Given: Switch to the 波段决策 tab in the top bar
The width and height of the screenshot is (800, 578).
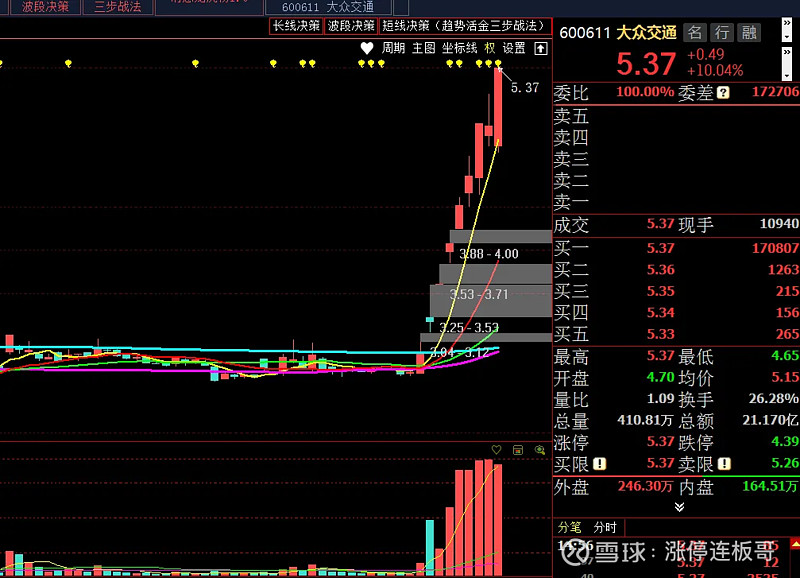Looking at the screenshot, I should coord(45,7).
